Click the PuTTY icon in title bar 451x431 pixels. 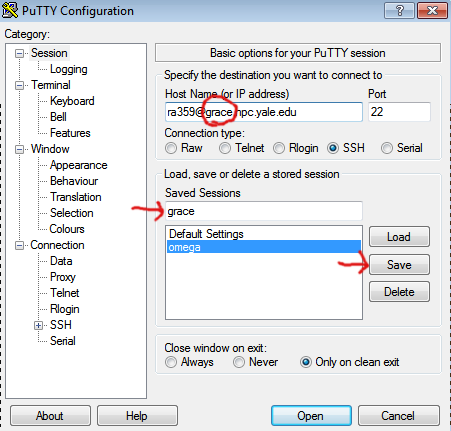10,10
